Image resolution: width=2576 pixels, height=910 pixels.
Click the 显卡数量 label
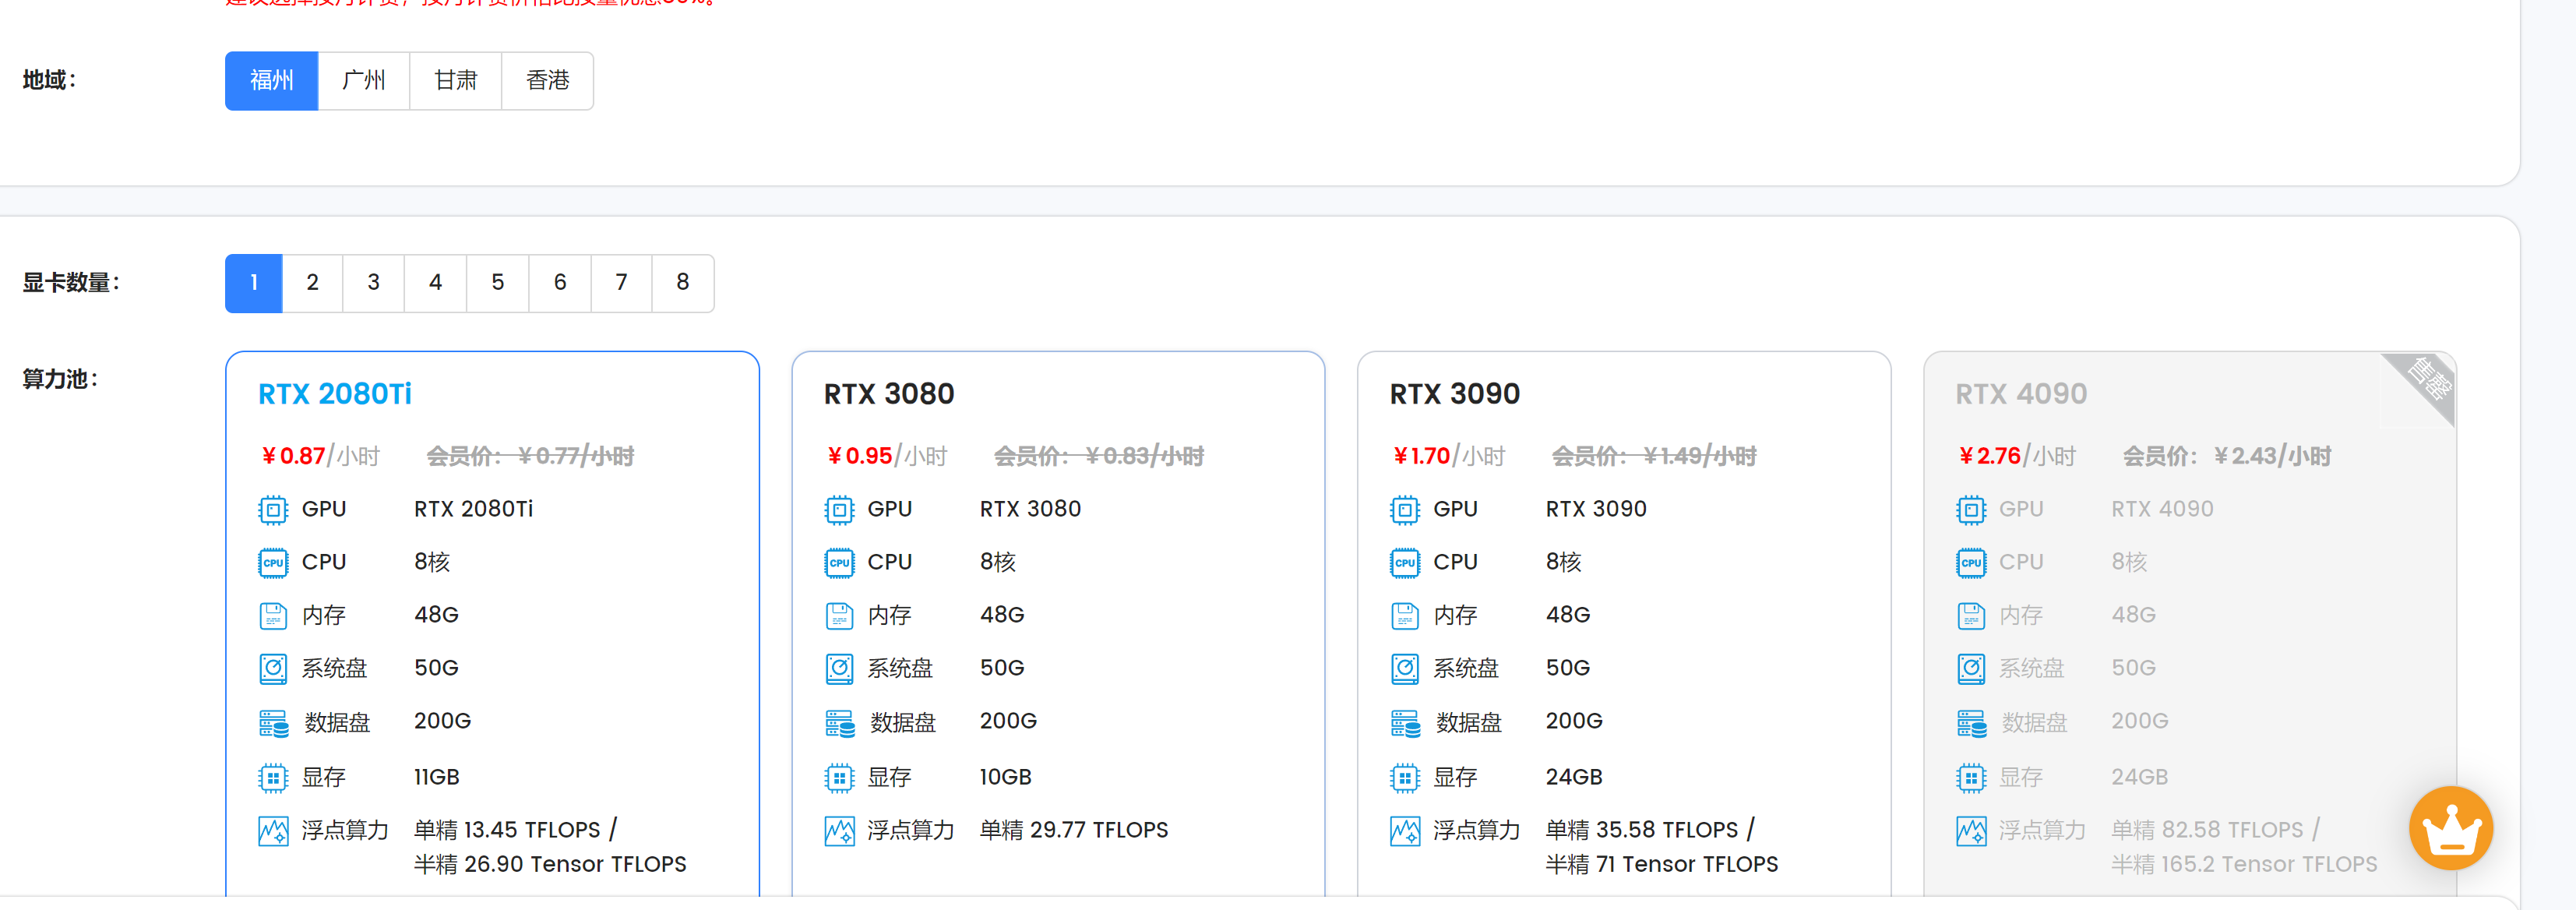pos(71,283)
